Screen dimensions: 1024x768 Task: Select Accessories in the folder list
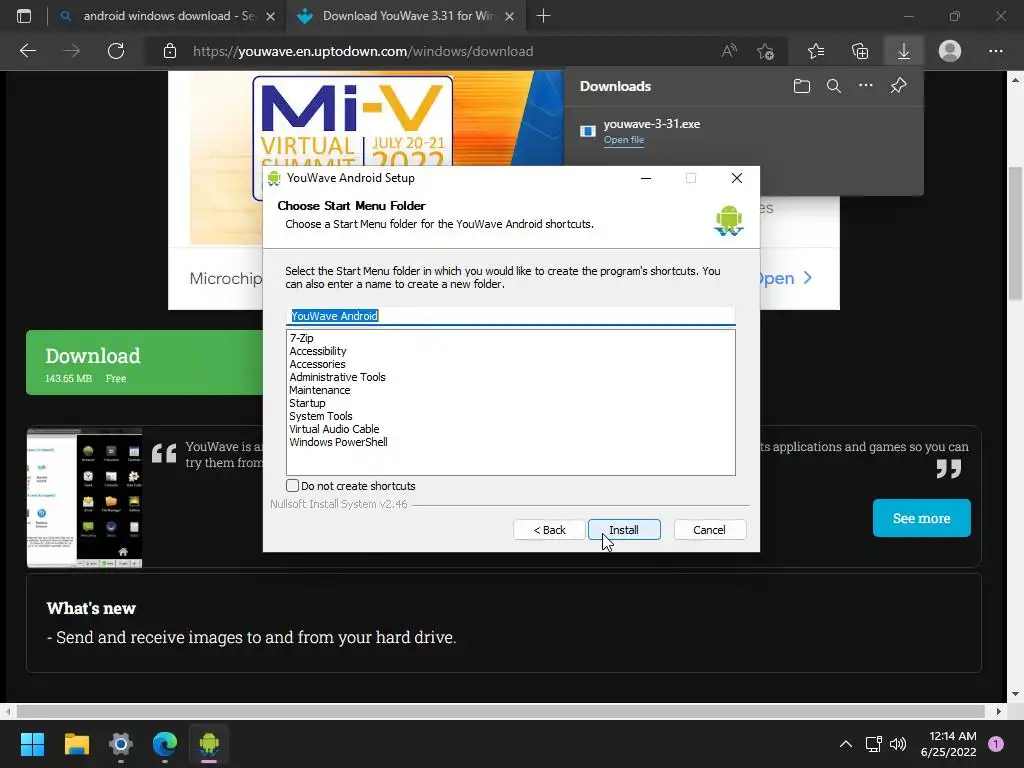click(x=317, y=364)
